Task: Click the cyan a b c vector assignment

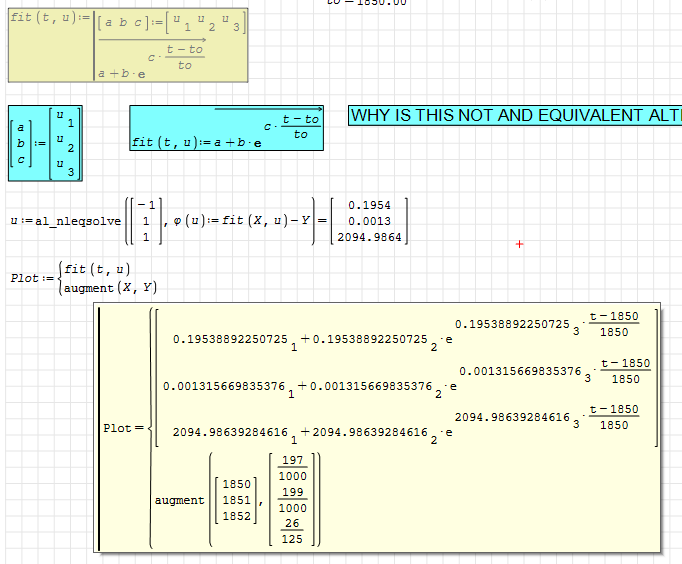Action: 45,143
